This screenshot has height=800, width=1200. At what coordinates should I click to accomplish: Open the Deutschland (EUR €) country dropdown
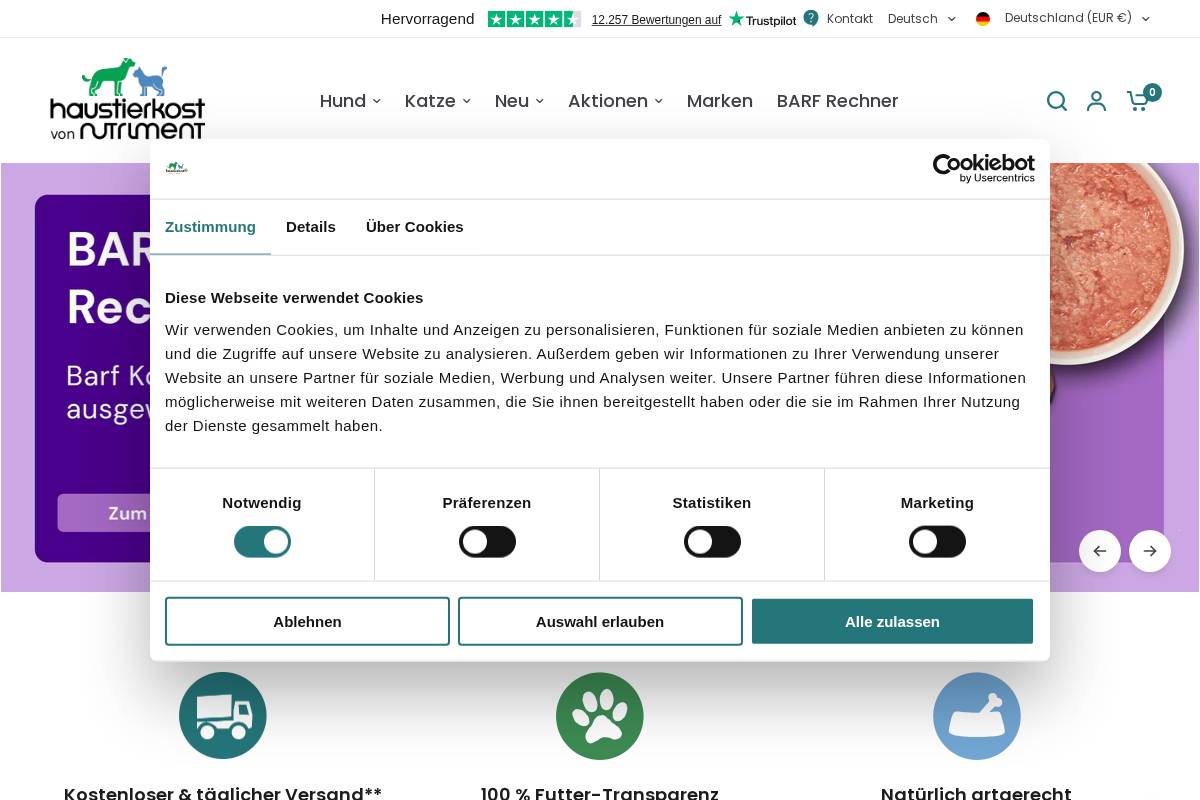[x=1077, y=18]
